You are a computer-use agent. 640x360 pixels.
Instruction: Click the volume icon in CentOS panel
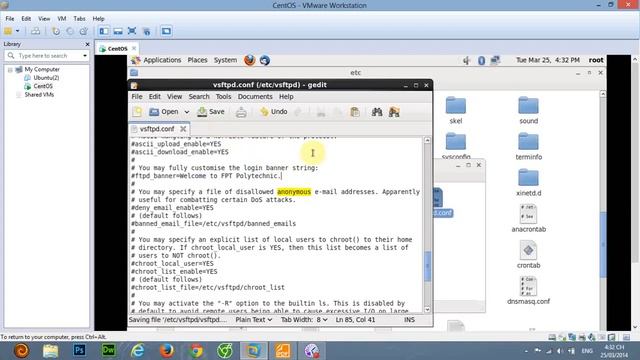point(467,60)
